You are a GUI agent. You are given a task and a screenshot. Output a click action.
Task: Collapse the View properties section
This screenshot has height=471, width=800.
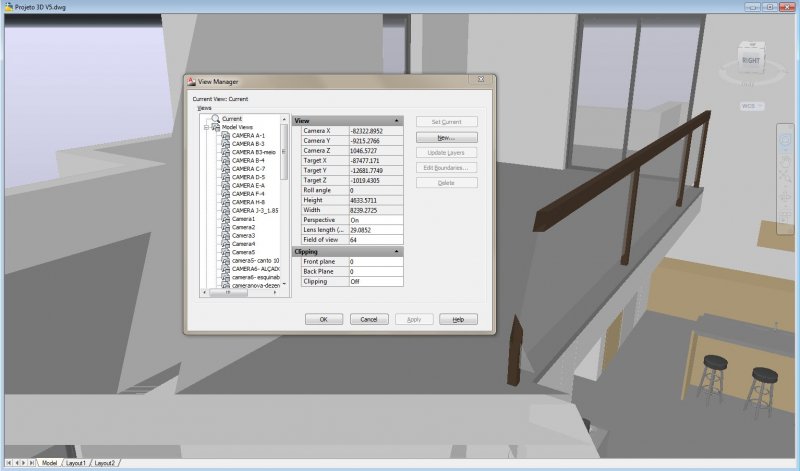(396, 121)
